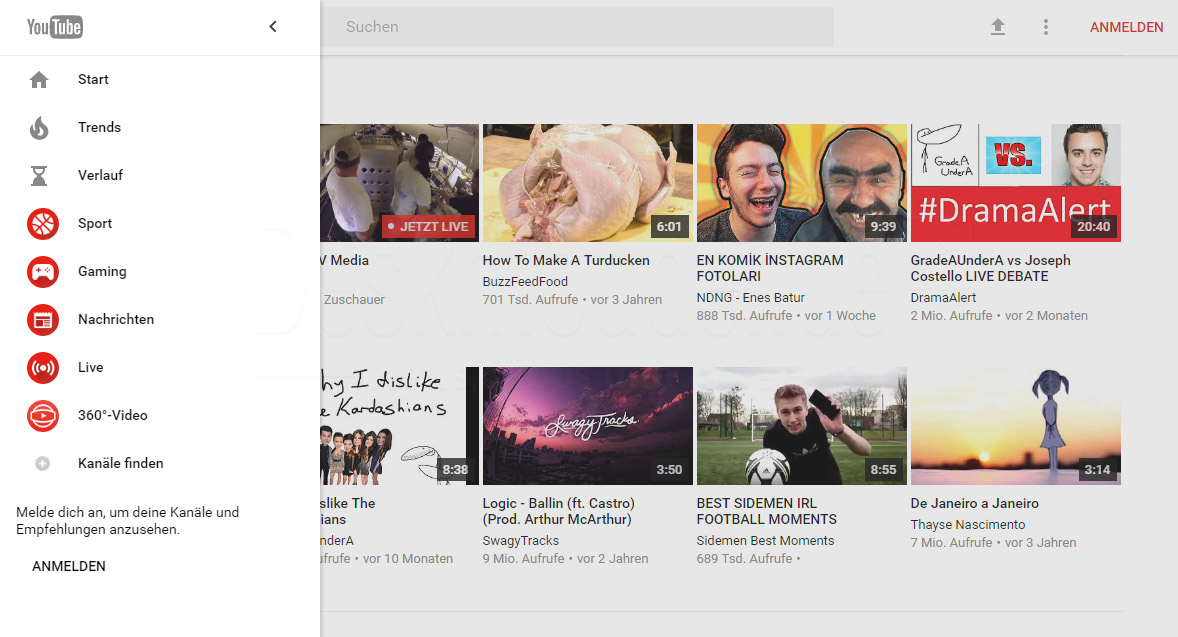
Task: Open the SwagyTracks channel link
Action: click(521, 541)
